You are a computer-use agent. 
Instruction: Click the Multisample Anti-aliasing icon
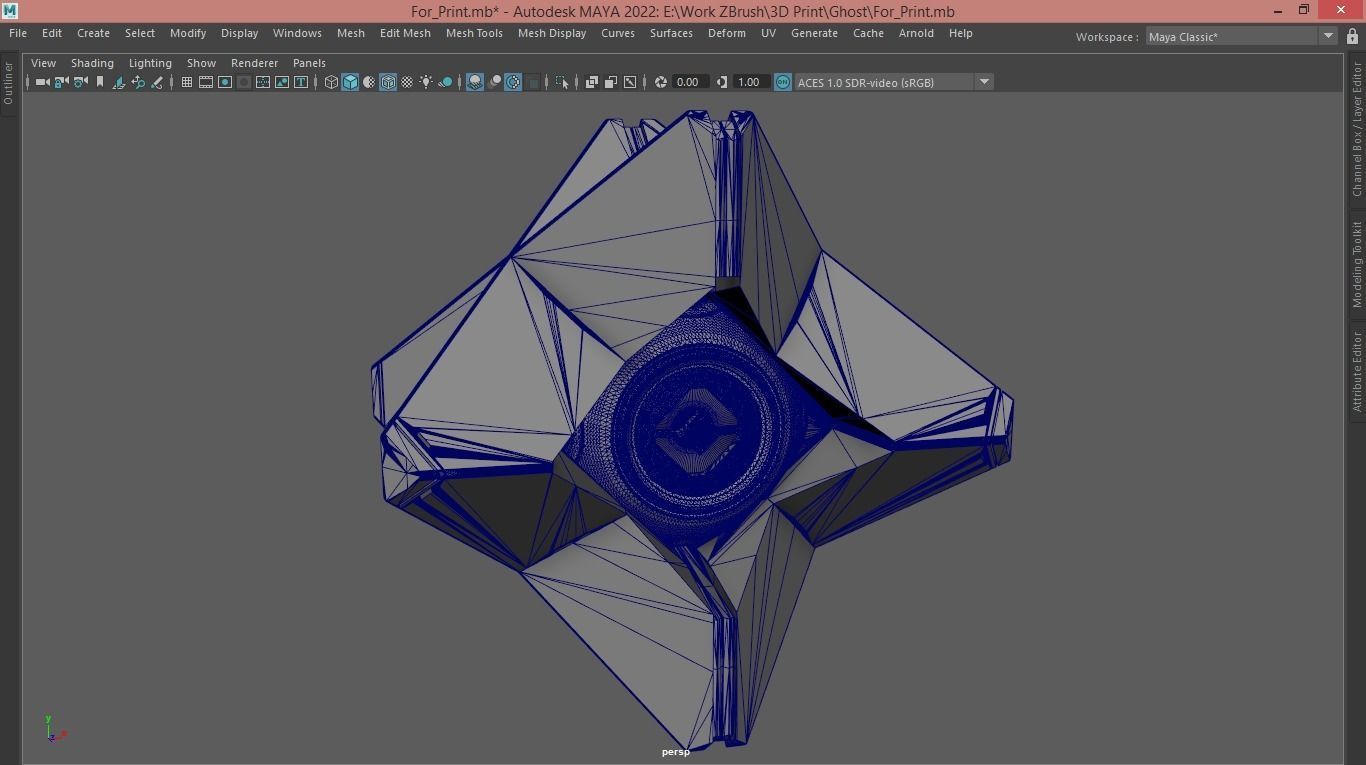(513, 82)
